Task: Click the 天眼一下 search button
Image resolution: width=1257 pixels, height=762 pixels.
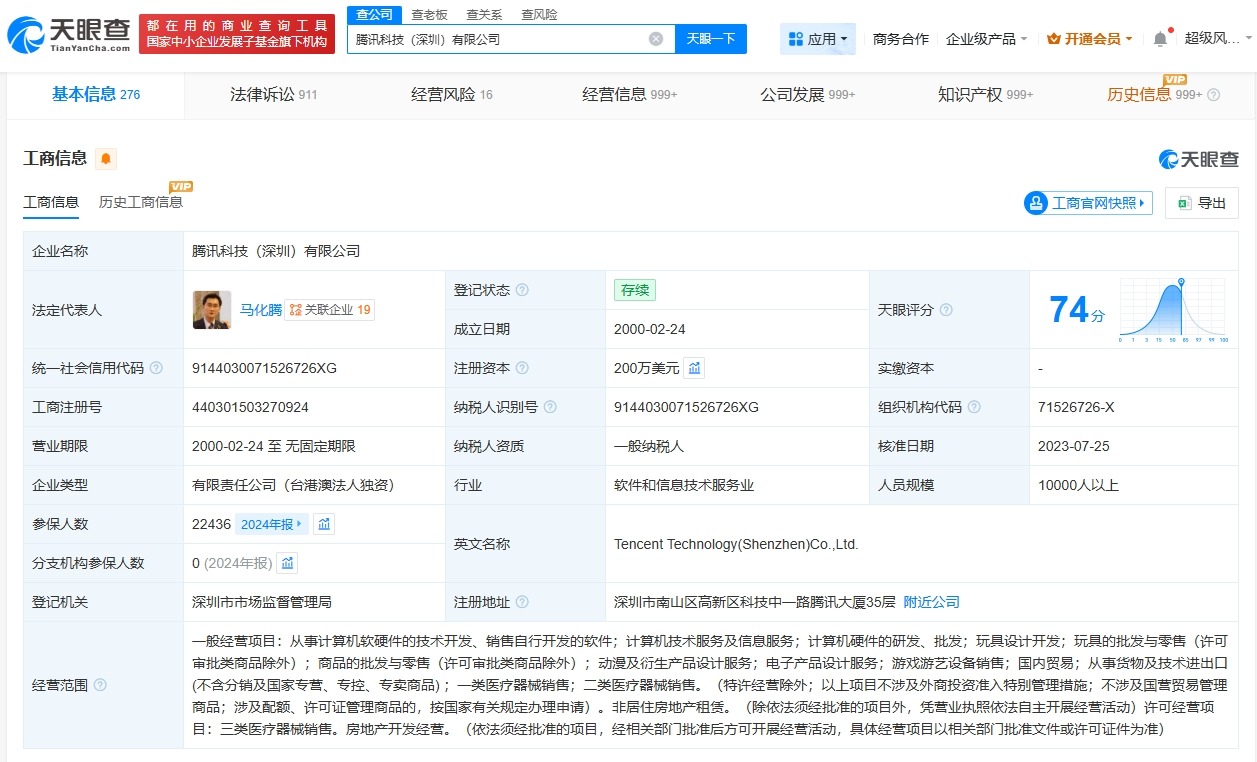Action: point(711,38)
